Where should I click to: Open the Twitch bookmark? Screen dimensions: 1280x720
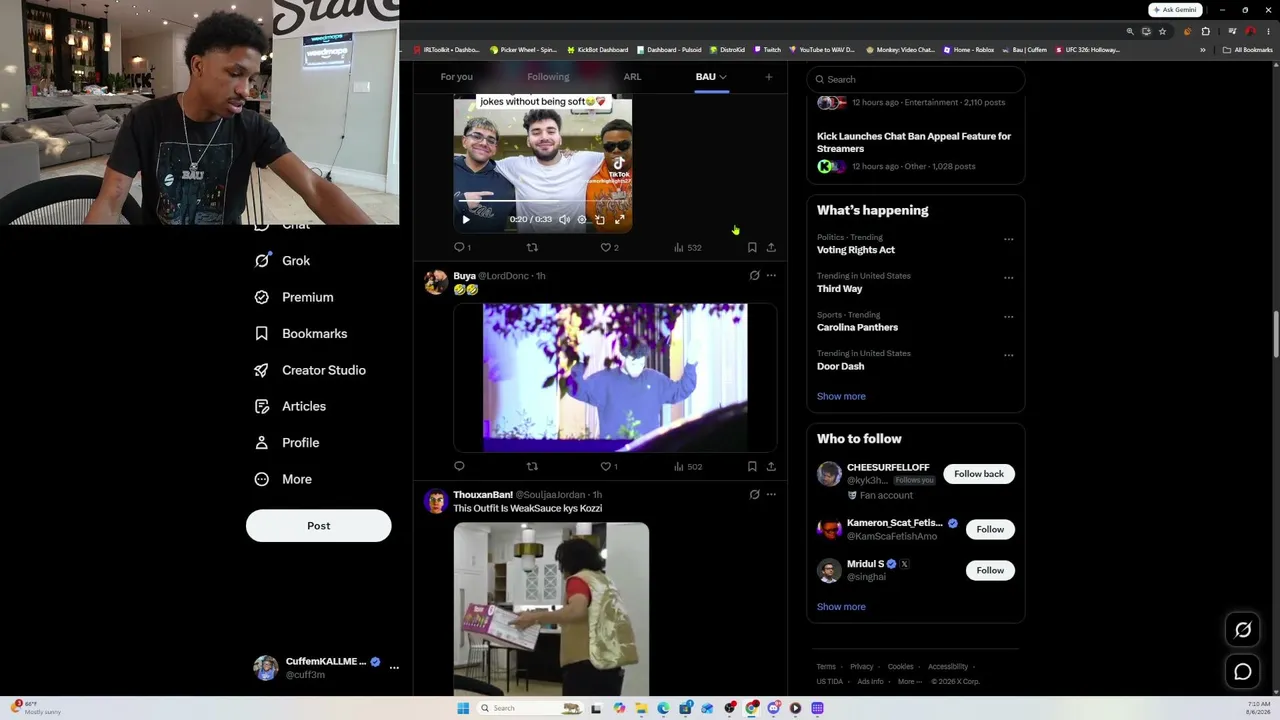[768, 50]
